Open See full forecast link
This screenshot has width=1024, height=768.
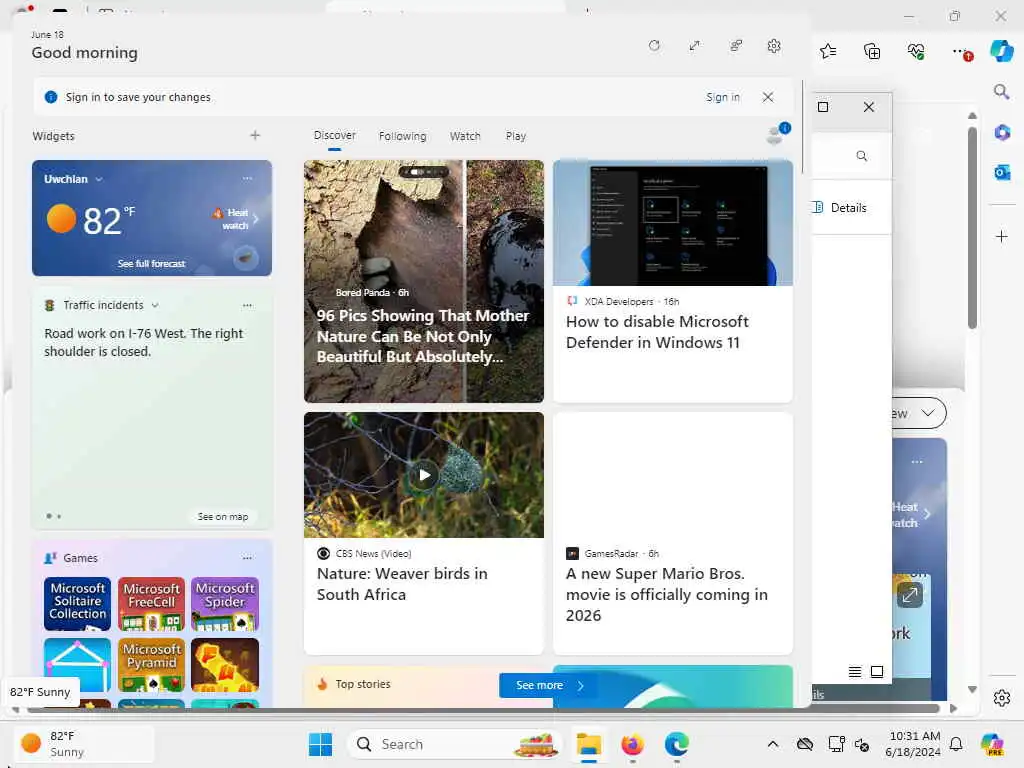click(x=152, y=263)
